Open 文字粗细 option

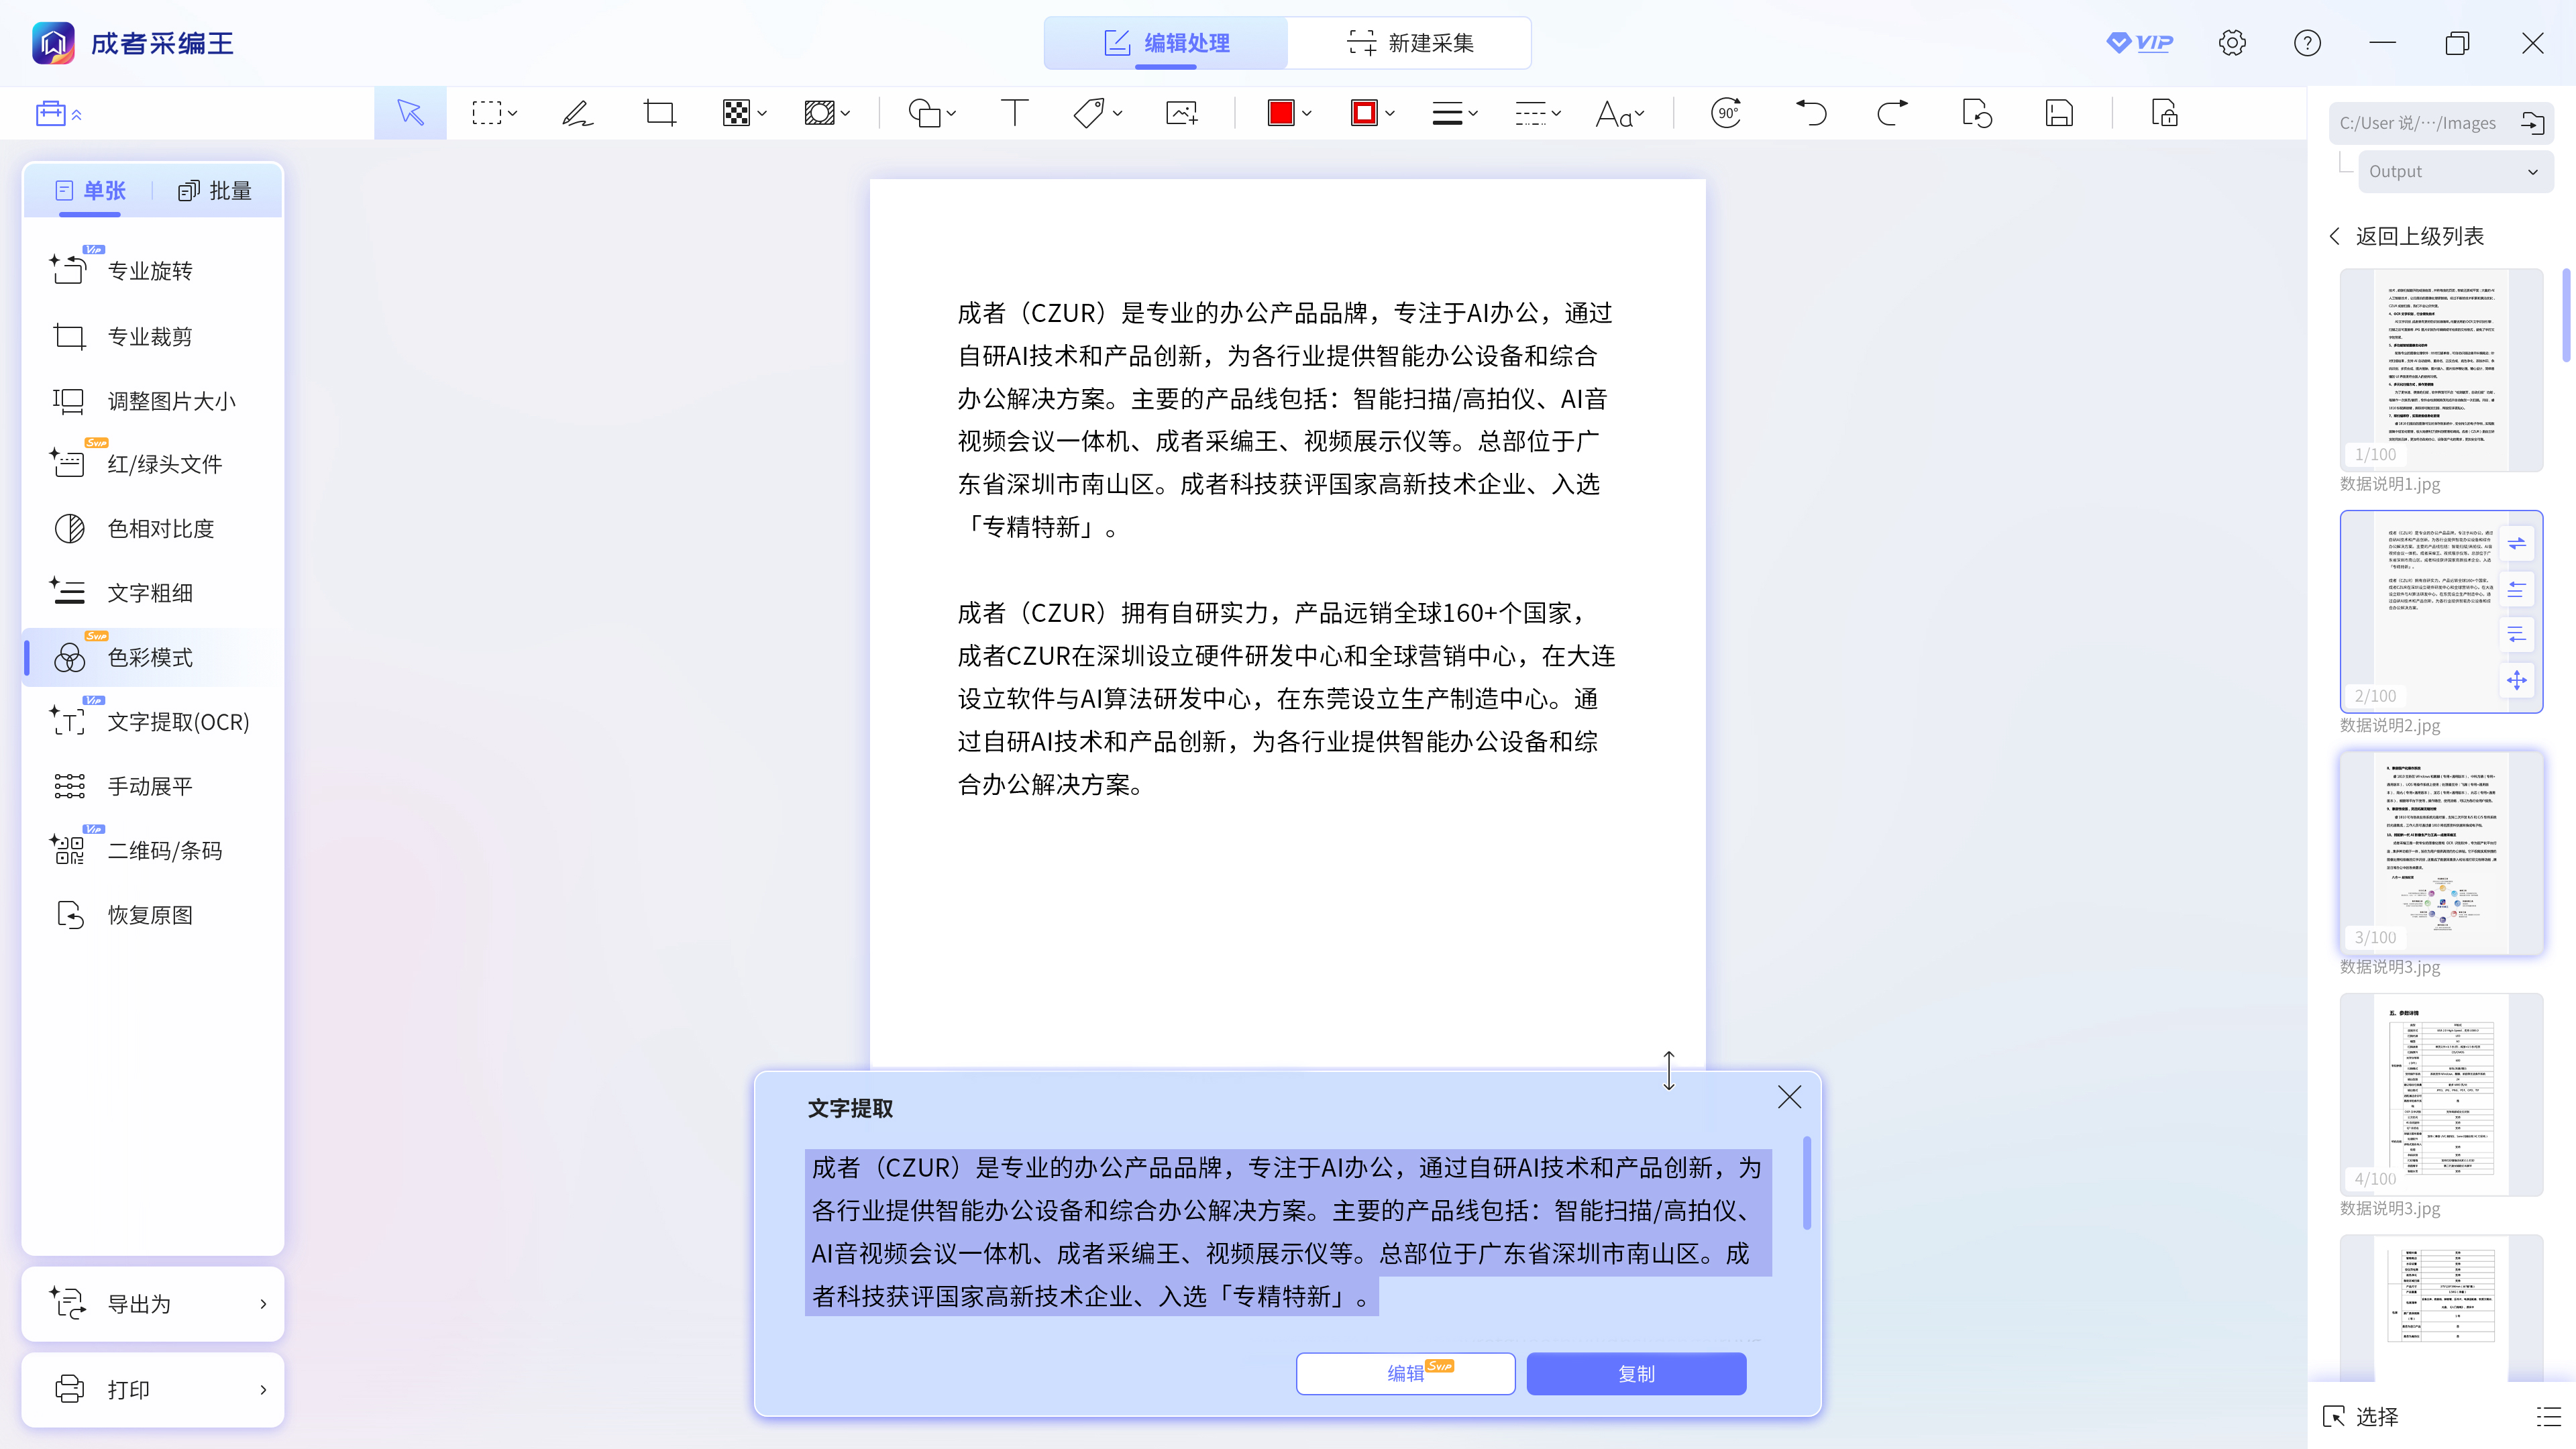pos(153,593)
